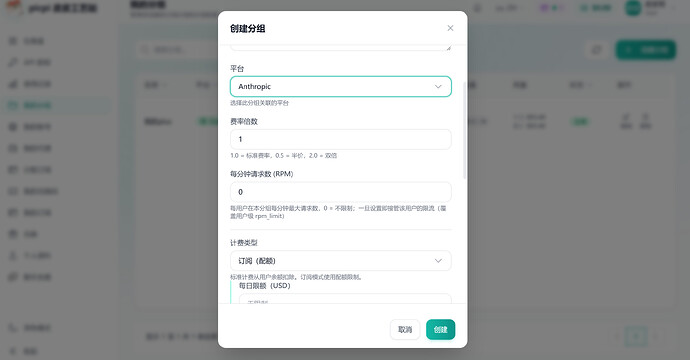Click the 平台 field label
This screenshot has width=690, height=360.
(x=237, y=69)
